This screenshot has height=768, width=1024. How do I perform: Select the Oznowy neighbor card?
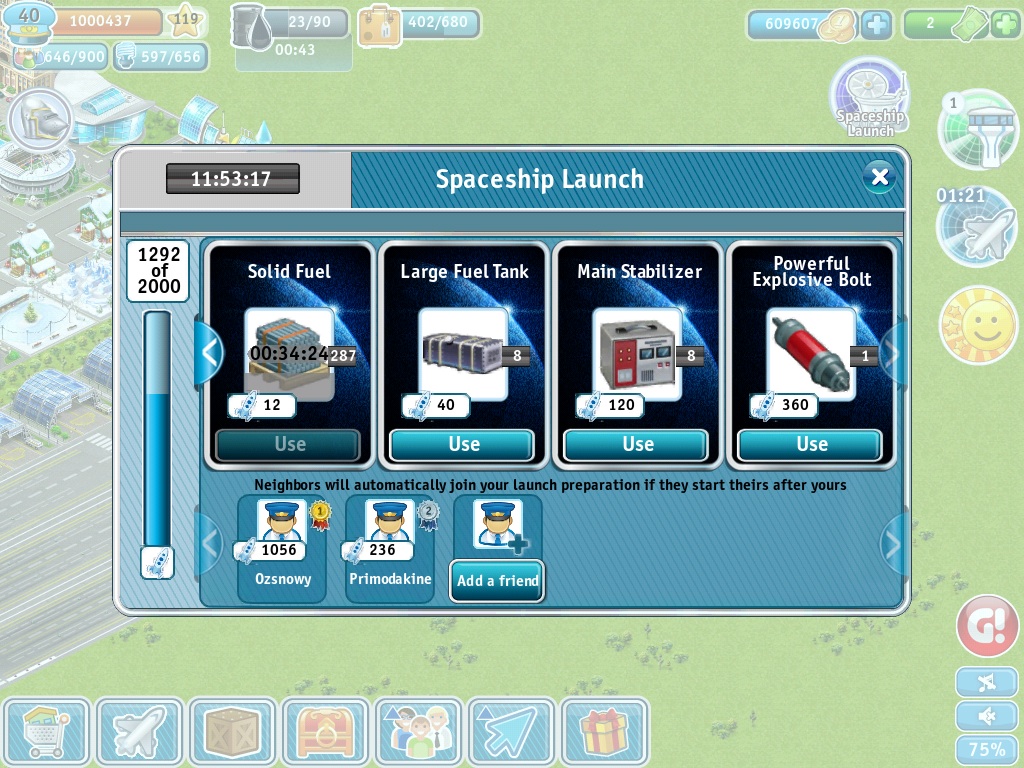[282, 549]
